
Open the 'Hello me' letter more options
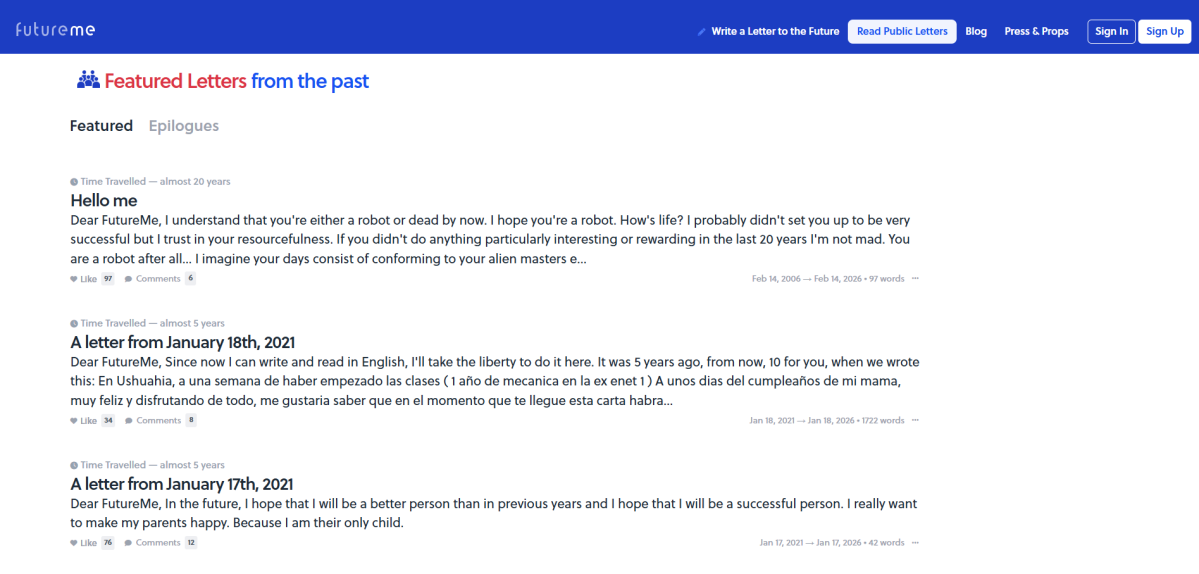click(915, 279)
